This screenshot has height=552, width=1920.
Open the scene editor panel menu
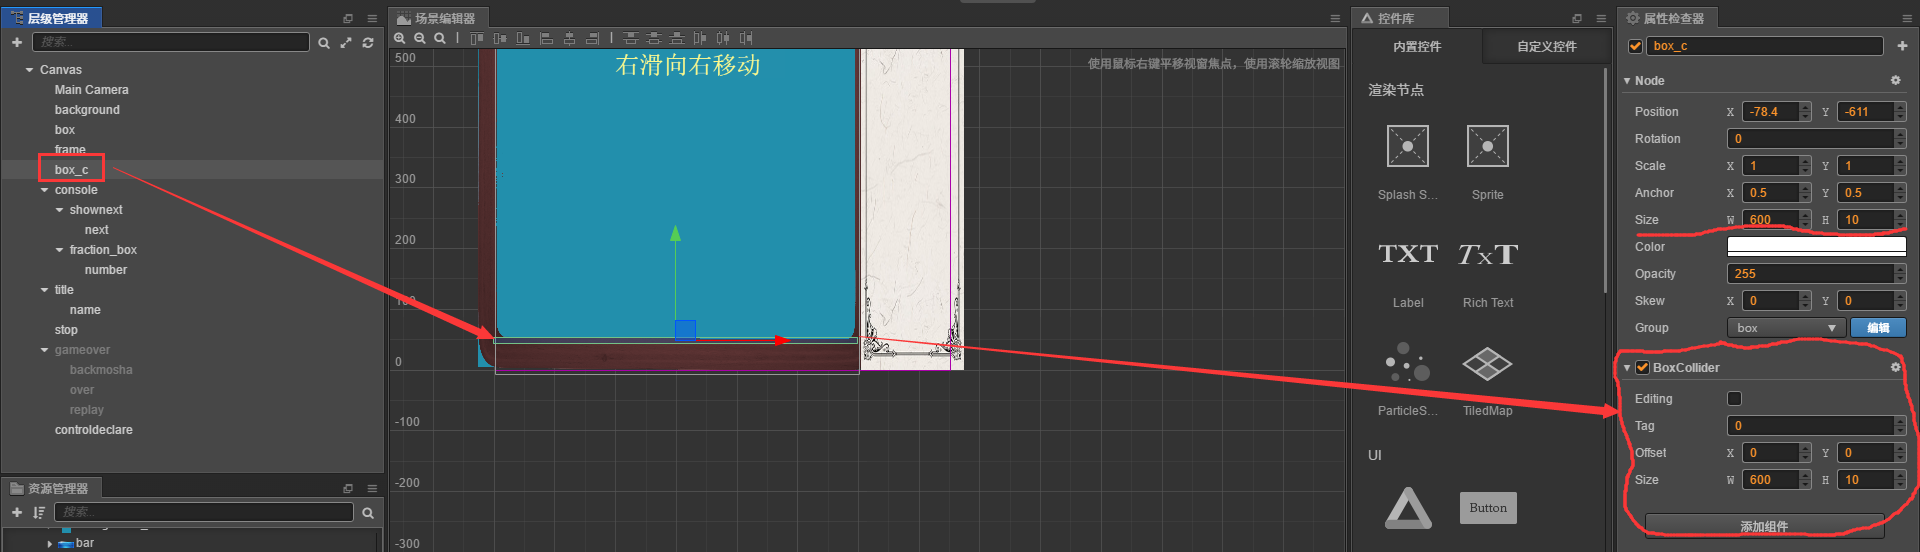coord(1335,18)
